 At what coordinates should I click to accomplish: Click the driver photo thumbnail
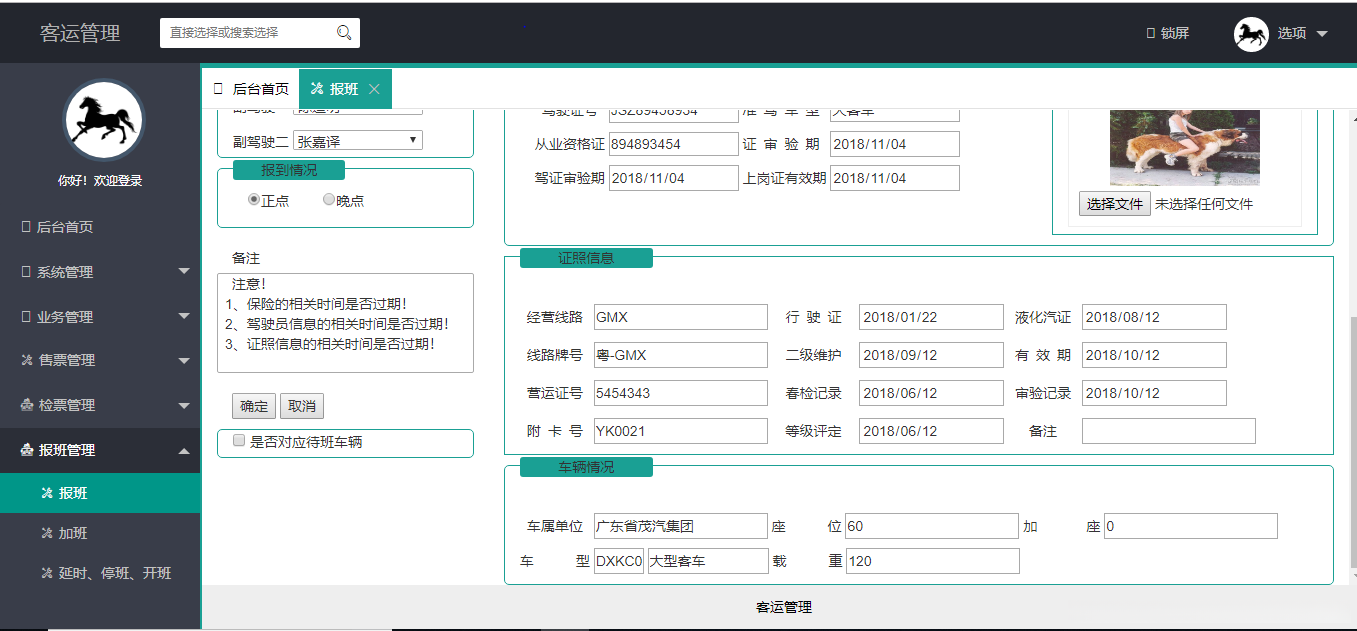(x=1185, y=147)
